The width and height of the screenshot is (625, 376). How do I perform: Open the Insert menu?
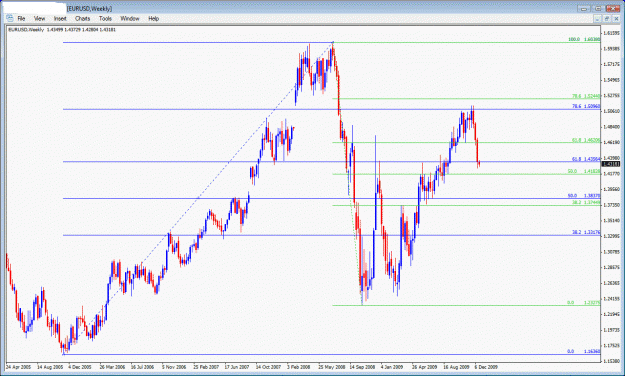tap(60, 18)
